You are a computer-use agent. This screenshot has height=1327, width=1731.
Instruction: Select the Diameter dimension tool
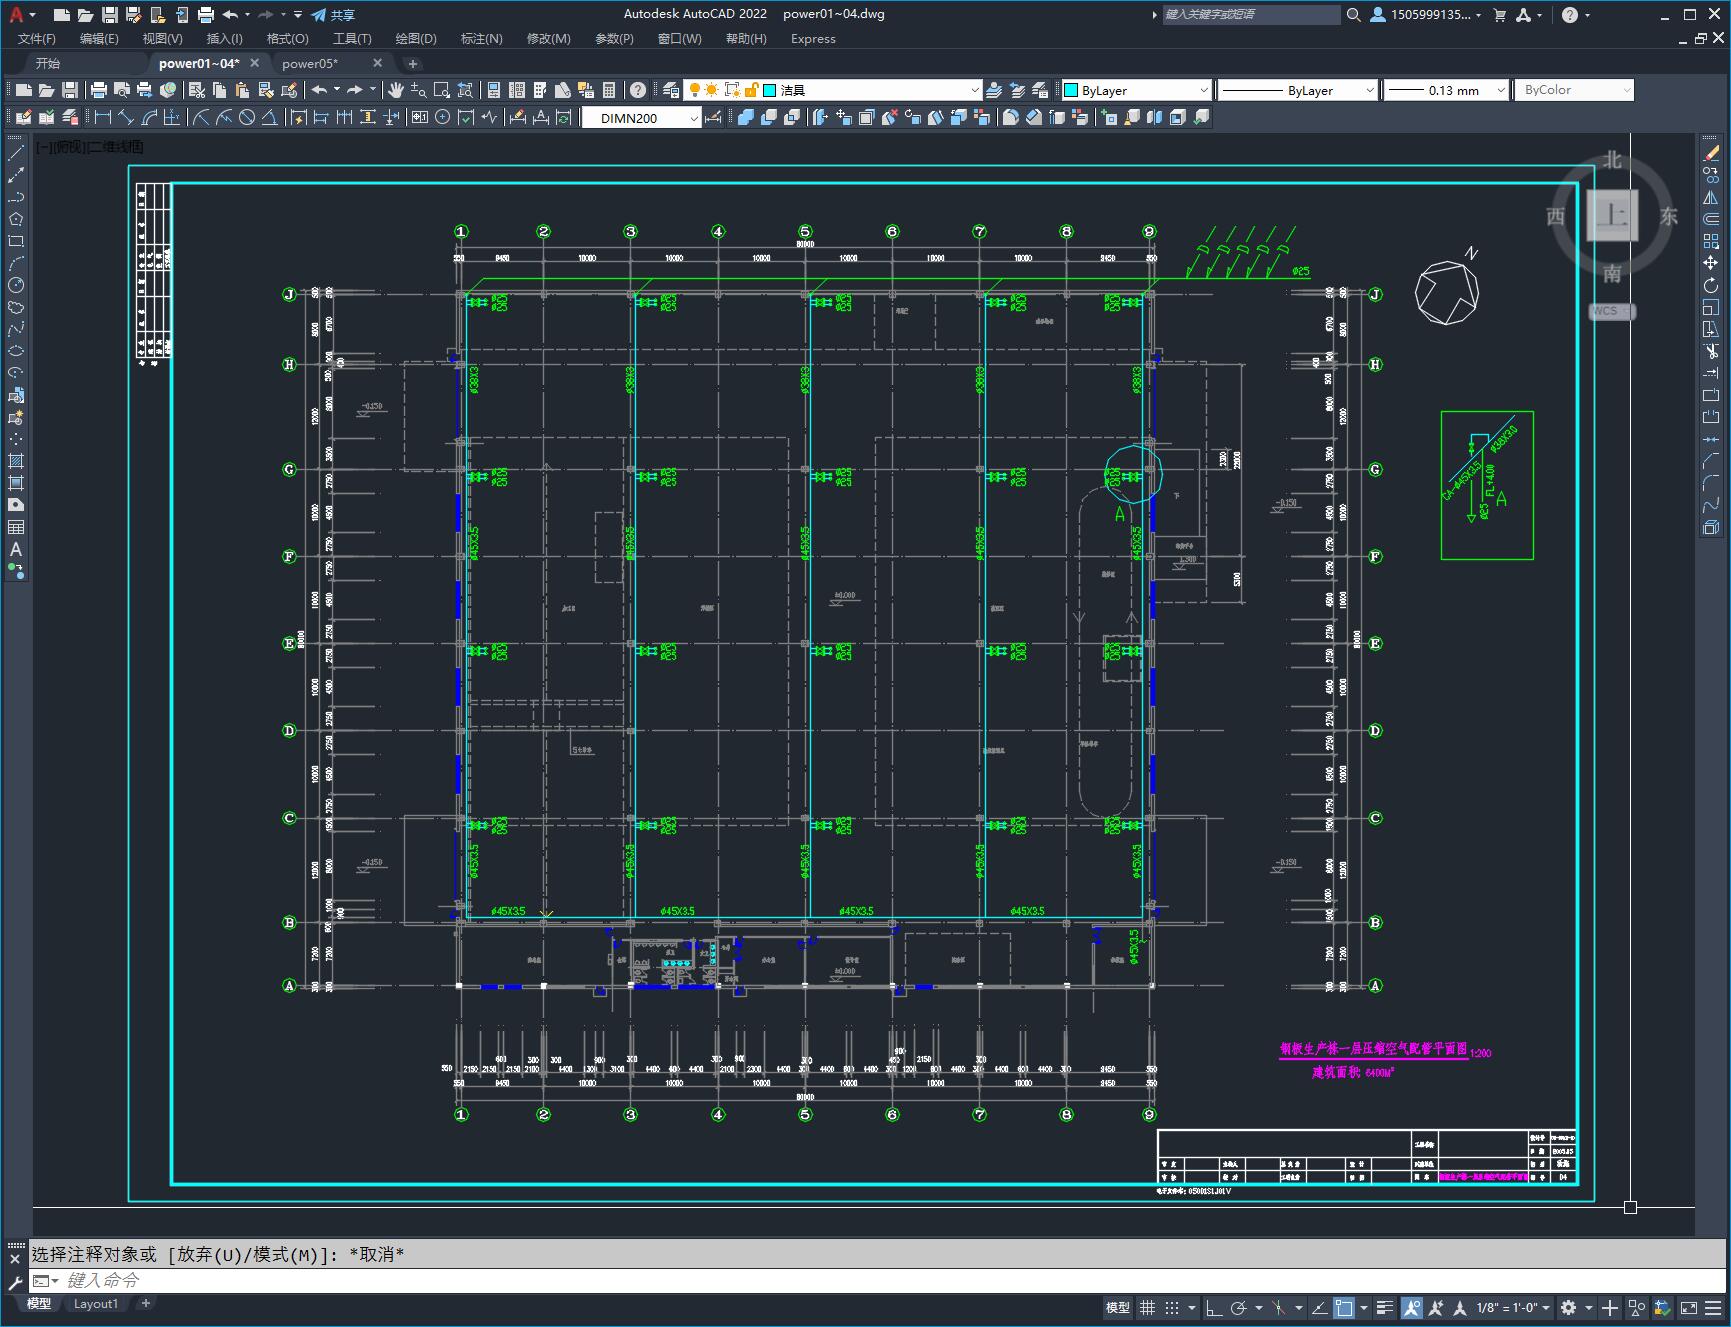[247, 117]
